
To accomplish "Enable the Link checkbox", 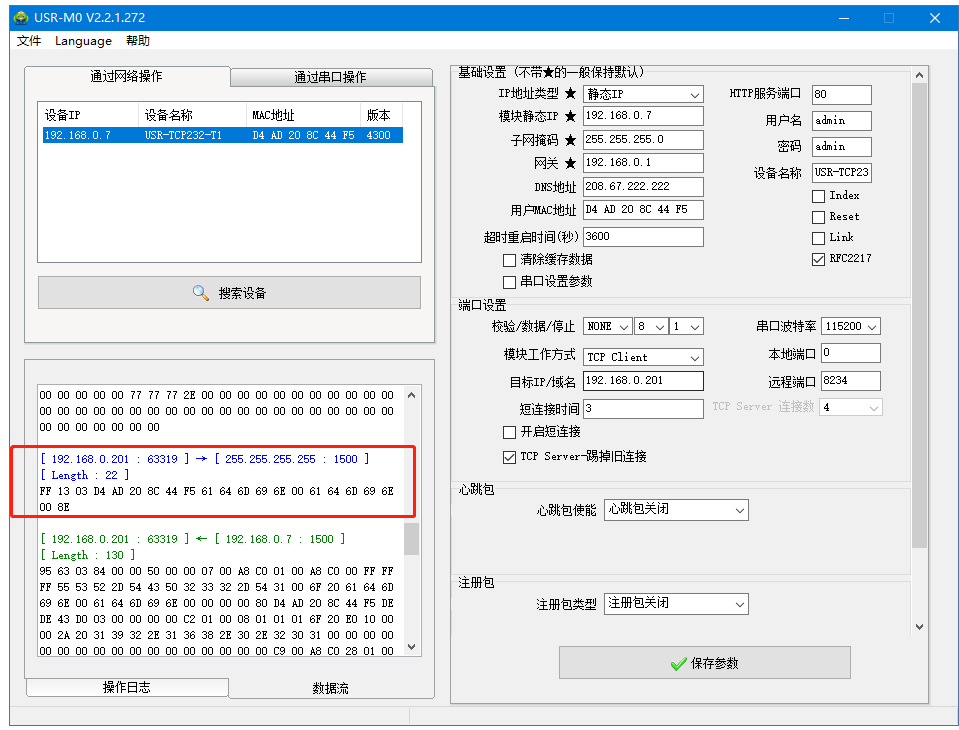I will (819, 238).
